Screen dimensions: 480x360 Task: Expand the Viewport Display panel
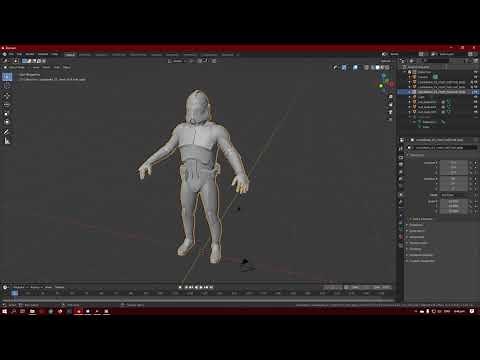click(x=420, y=255)
